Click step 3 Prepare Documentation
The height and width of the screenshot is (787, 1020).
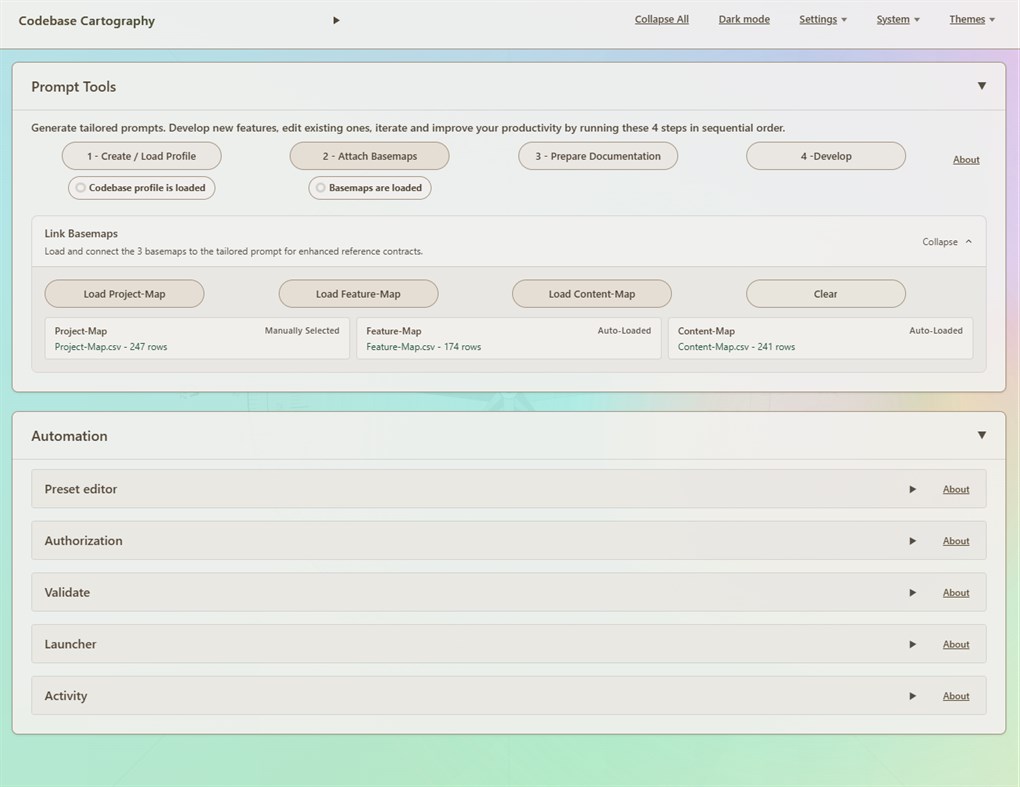pos(598,156)
